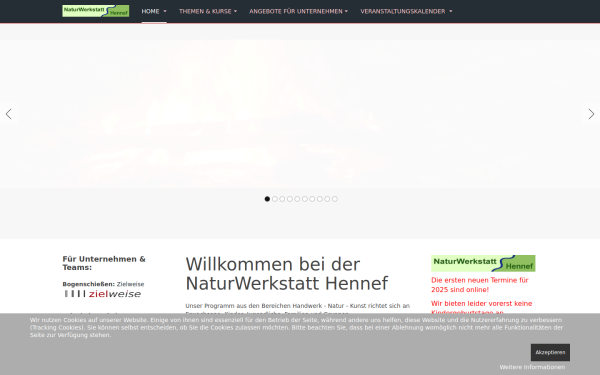Select the second slideshow indicator dot

pyautogui.click(x=275, y=199)
